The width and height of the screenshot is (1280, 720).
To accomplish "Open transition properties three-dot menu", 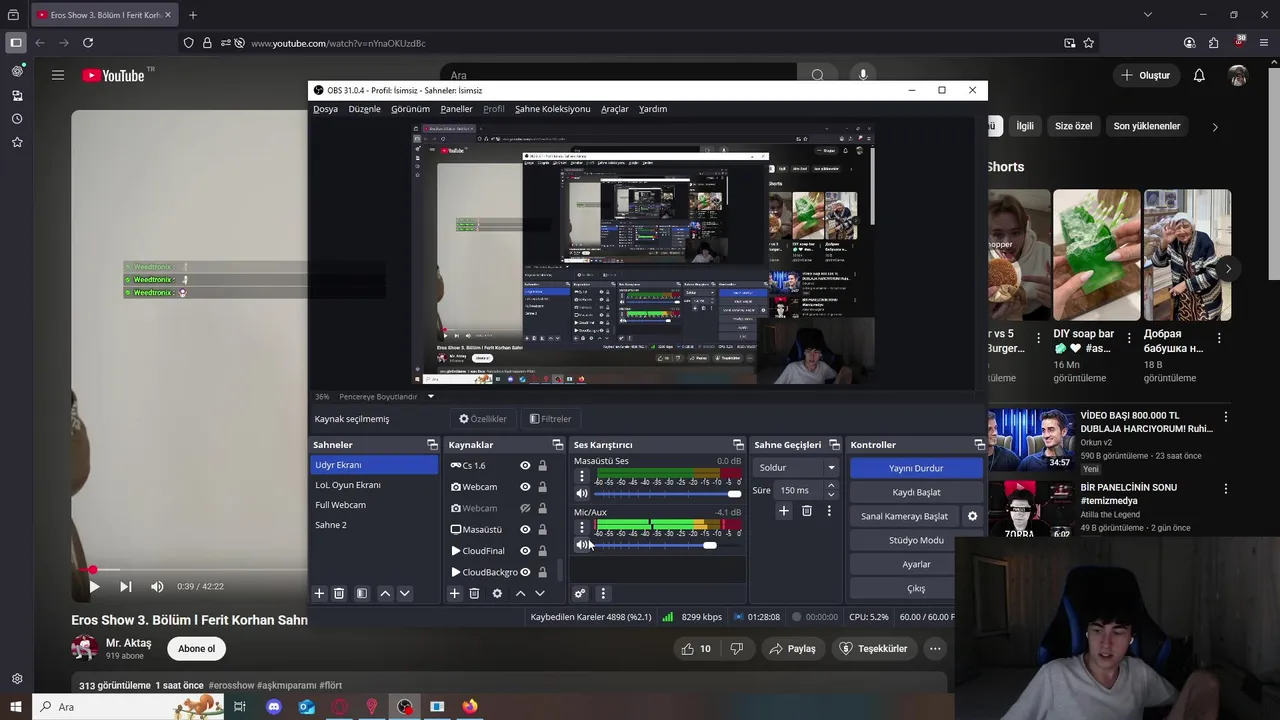I will pos(829,511).
